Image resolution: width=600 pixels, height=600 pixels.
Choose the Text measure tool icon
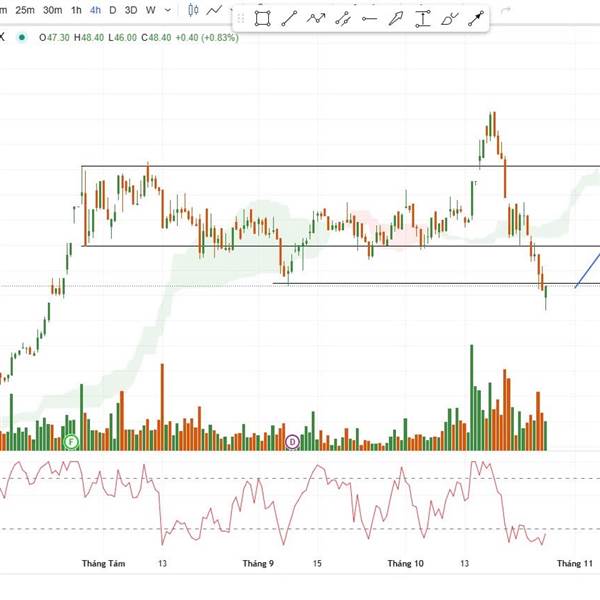coord(424,18)
